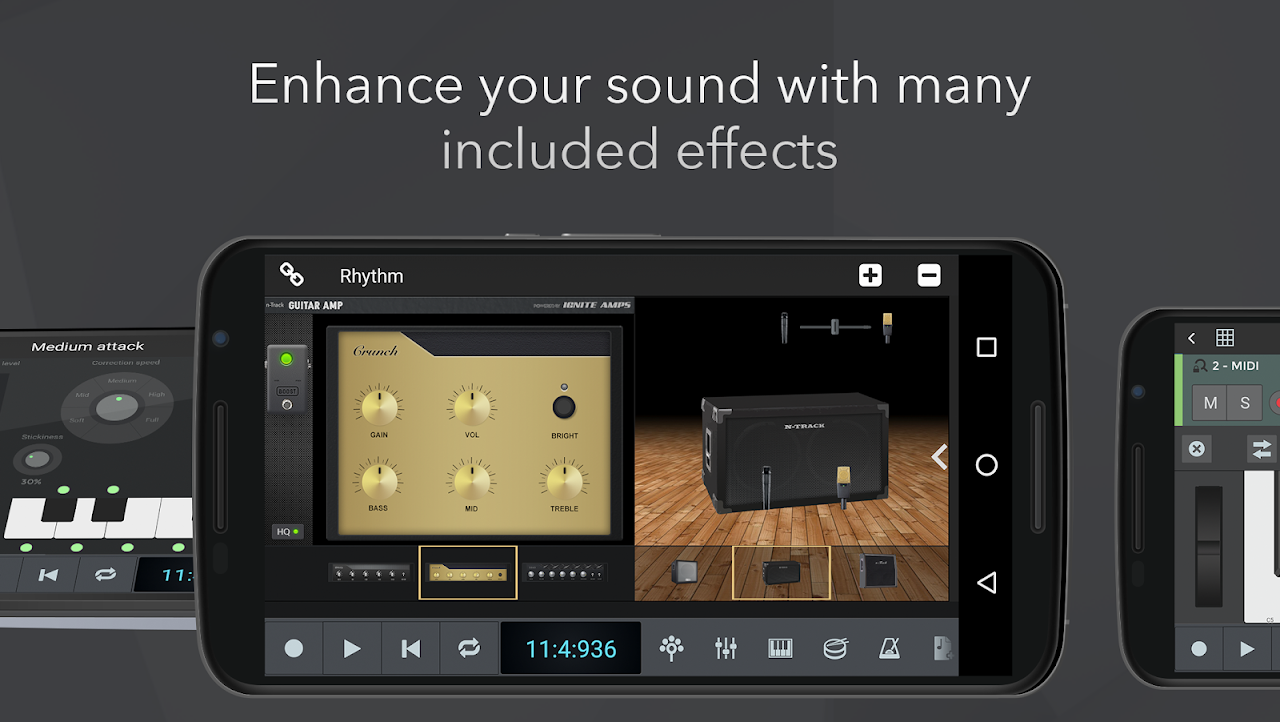The width and height of the screenshot is (1280, 722).
Task: Add an effect with the plus button
Action: pos(870,275)
